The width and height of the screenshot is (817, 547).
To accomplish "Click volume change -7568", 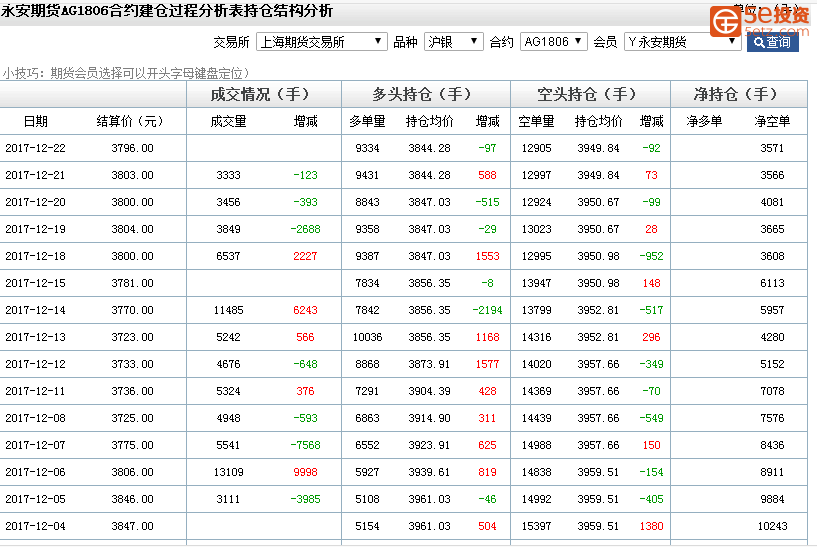I will pyautogui.click(x=305, y=445).
